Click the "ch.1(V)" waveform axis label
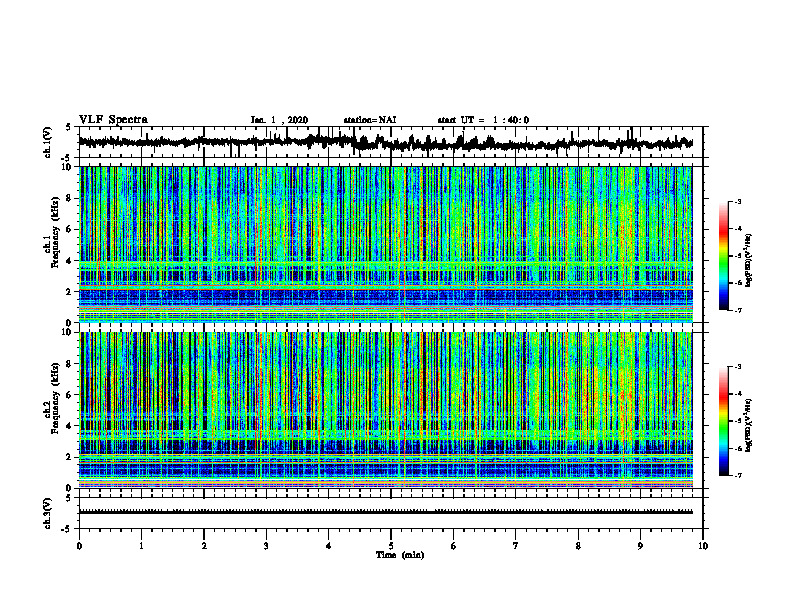 coord(48,142)
